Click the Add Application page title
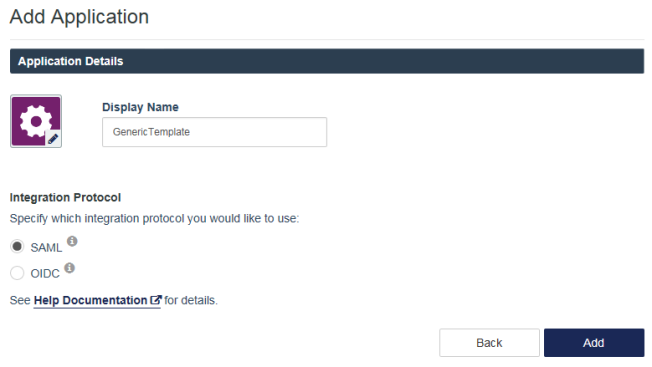Screen dimensions: 652x367 79,17
